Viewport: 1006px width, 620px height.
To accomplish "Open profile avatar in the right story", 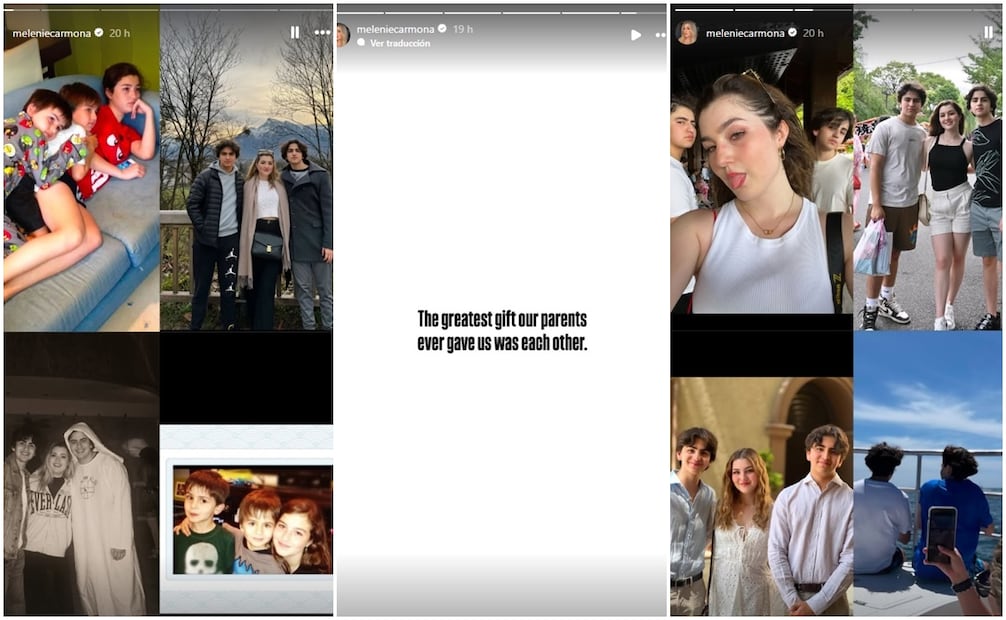I will [687, 33].
